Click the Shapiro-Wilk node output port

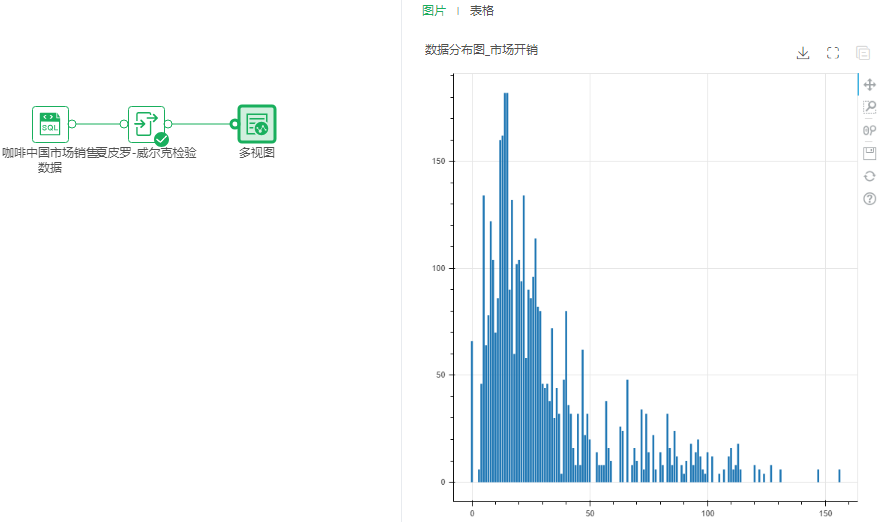tap(169, 124)
